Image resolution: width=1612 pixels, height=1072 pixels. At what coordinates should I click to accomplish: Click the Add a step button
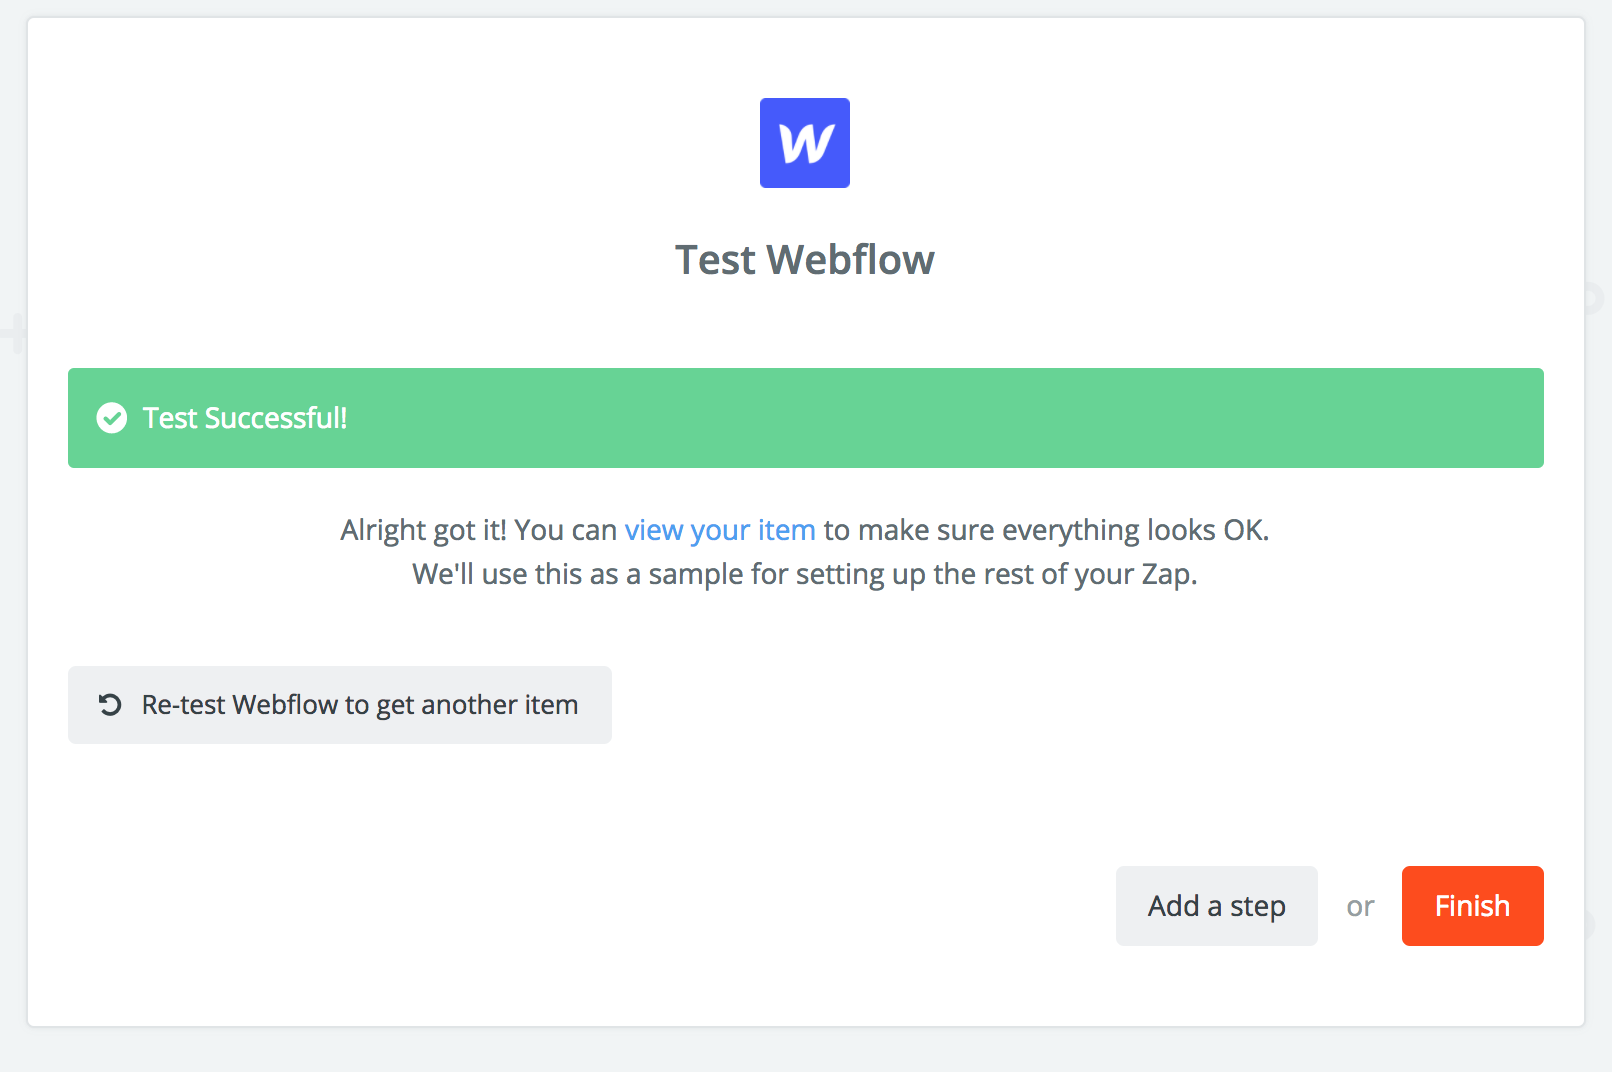coord(1216,906)
